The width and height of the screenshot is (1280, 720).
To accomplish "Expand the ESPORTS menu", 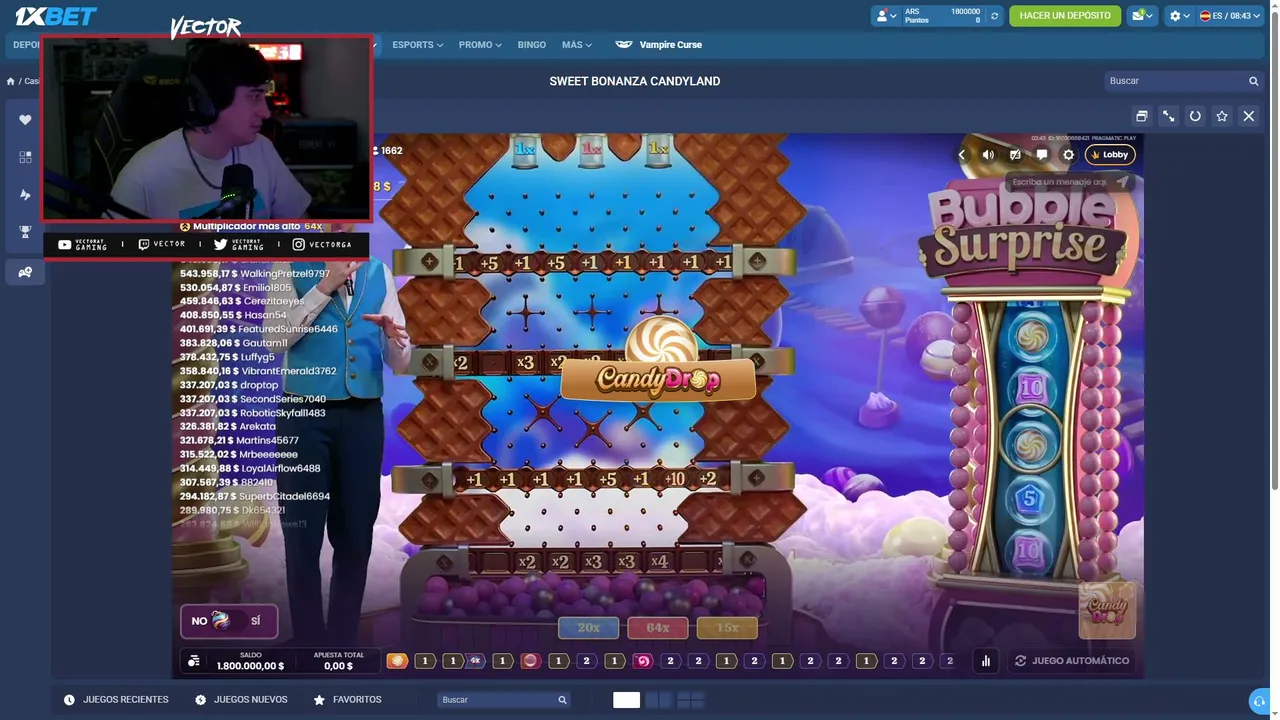I will coord(417,45).
